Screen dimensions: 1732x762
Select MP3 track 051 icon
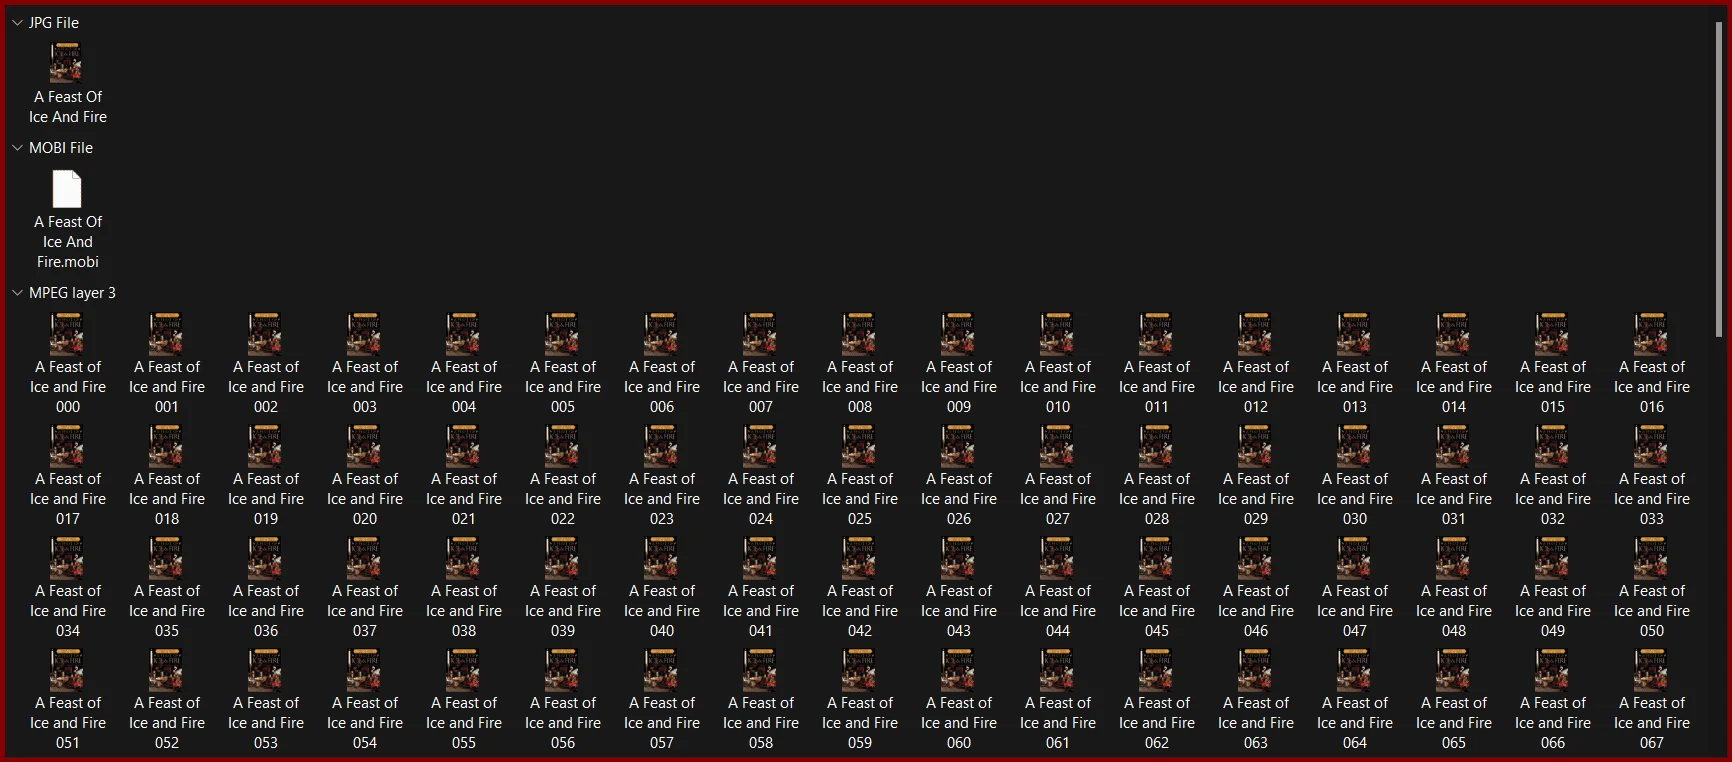(67, 670)
